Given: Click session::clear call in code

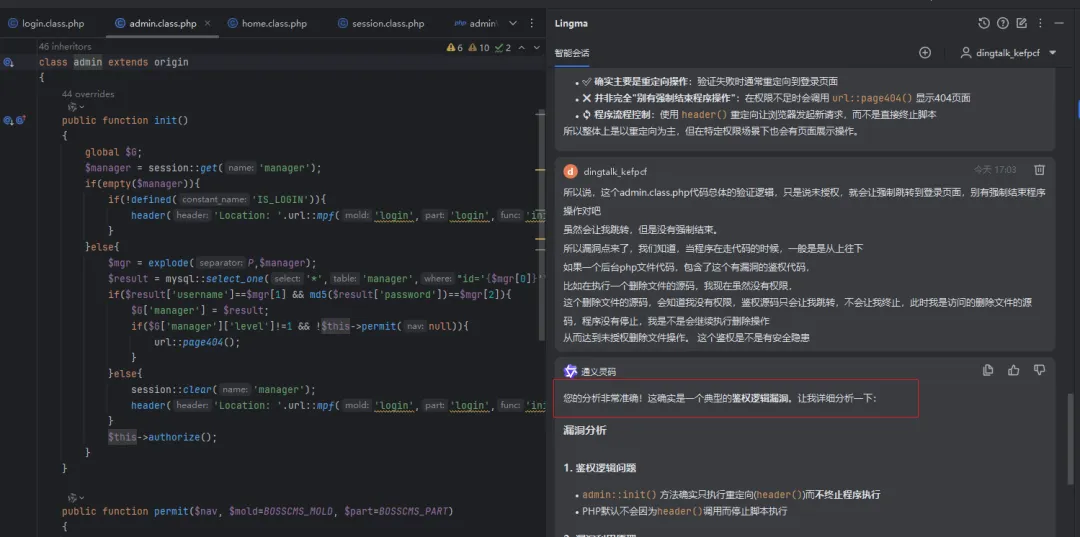Looking at the screenshot, I should (174, 389).
